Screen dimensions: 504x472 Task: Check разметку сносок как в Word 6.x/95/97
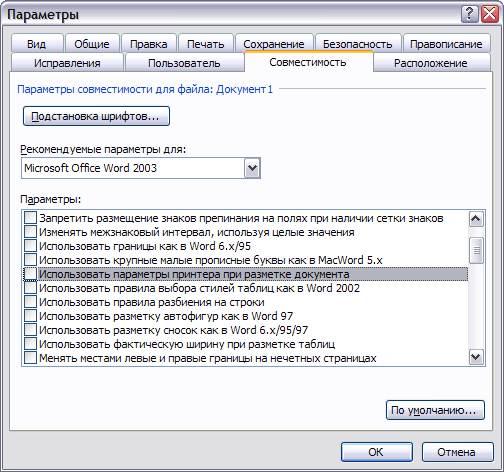click(x=30, y=330)
